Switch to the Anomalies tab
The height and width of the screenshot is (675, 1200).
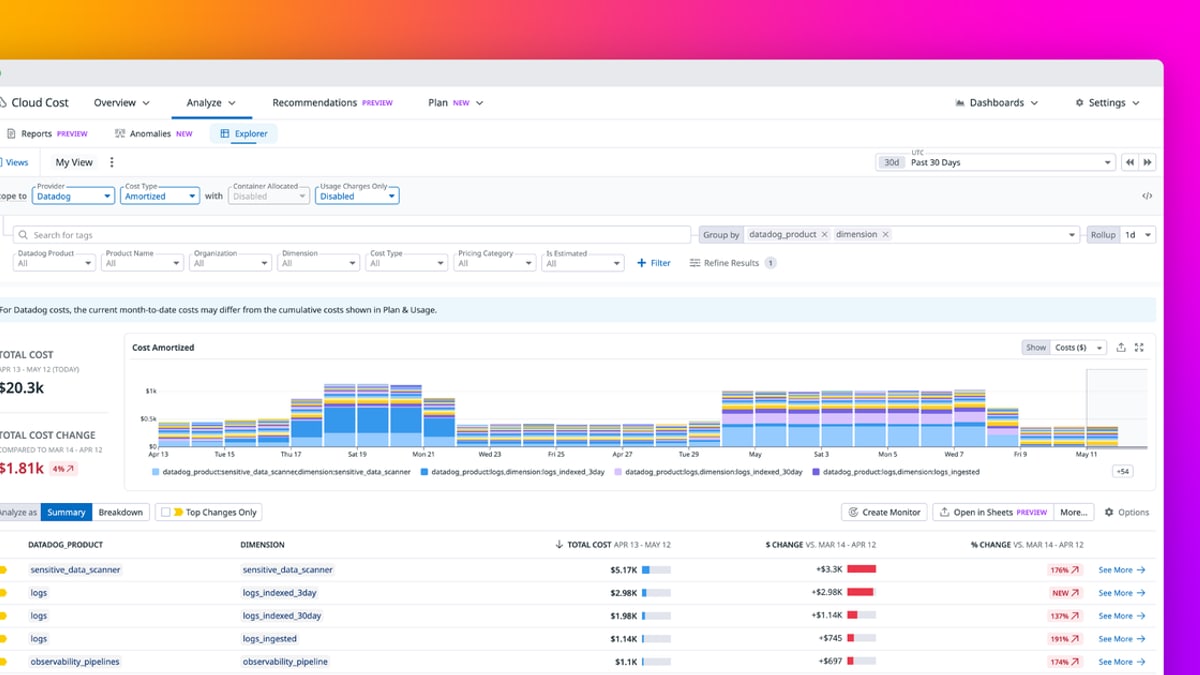(x=153, y=133)
